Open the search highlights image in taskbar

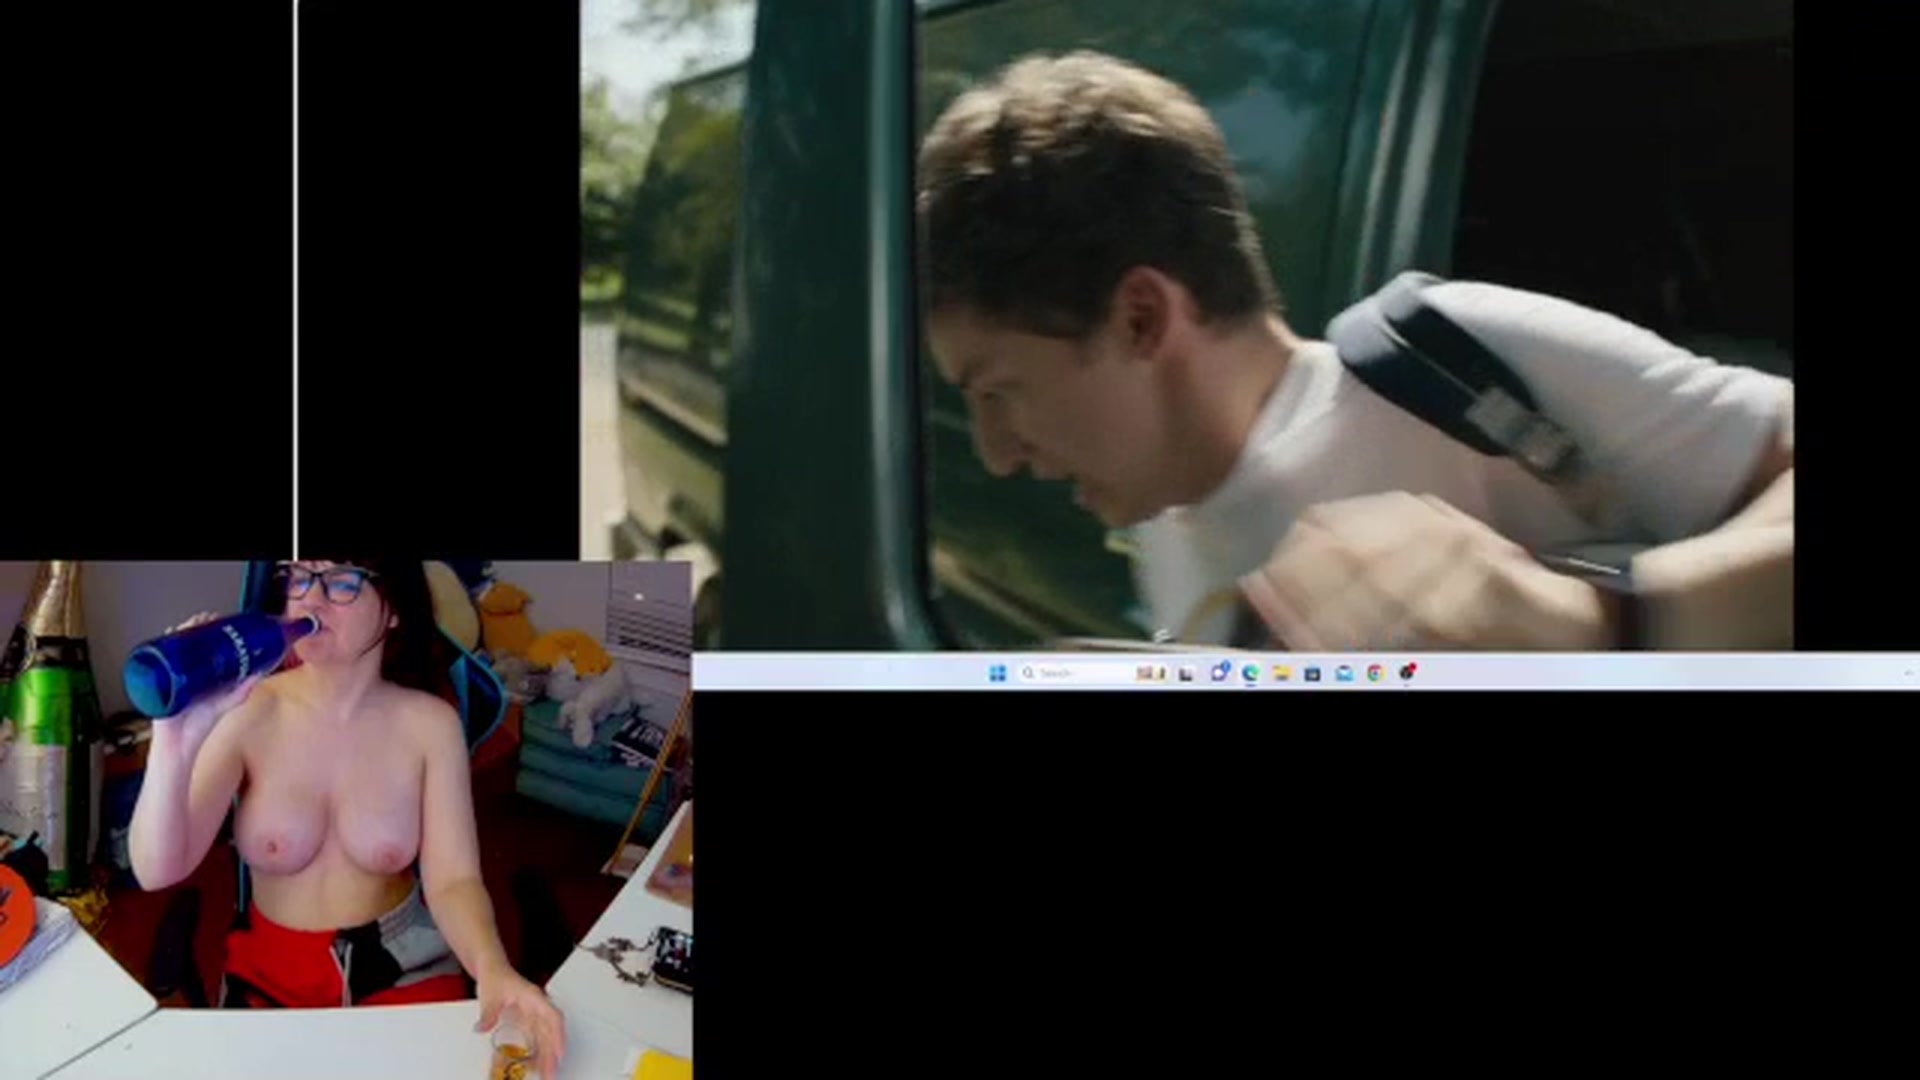[1151, 673]
